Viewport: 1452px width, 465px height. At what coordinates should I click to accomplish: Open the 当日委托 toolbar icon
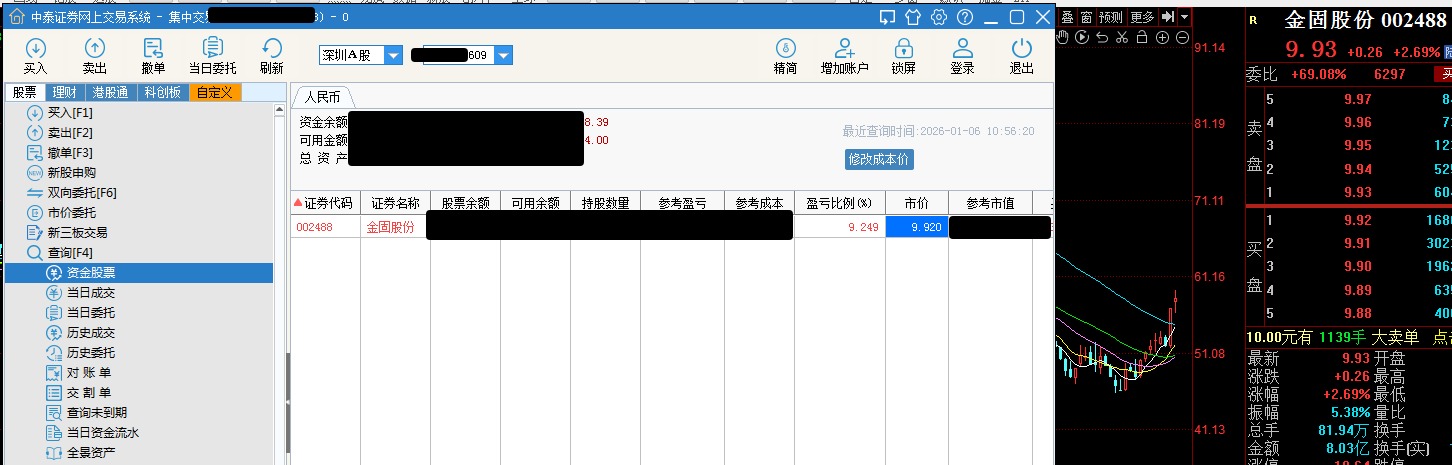[x=212, y=56]
